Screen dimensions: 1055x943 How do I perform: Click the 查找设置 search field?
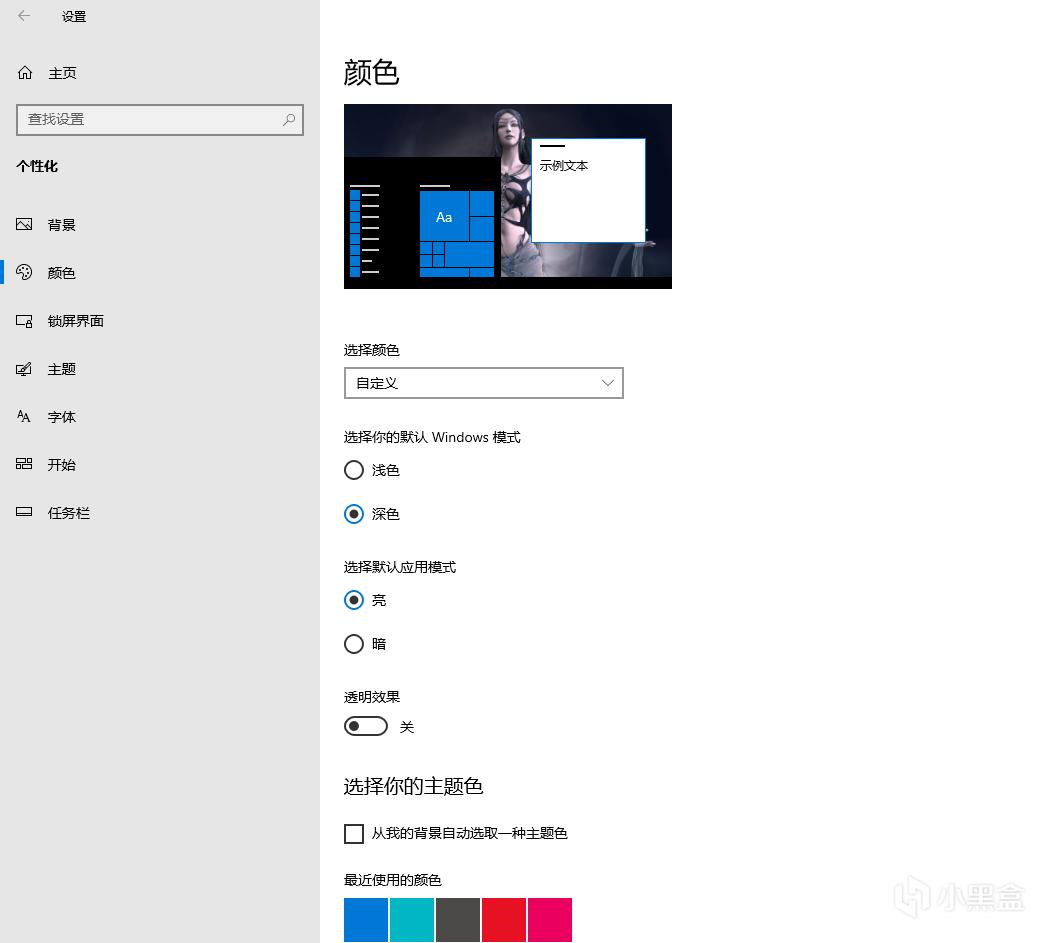pyautogui.click(x=160, y=120)
